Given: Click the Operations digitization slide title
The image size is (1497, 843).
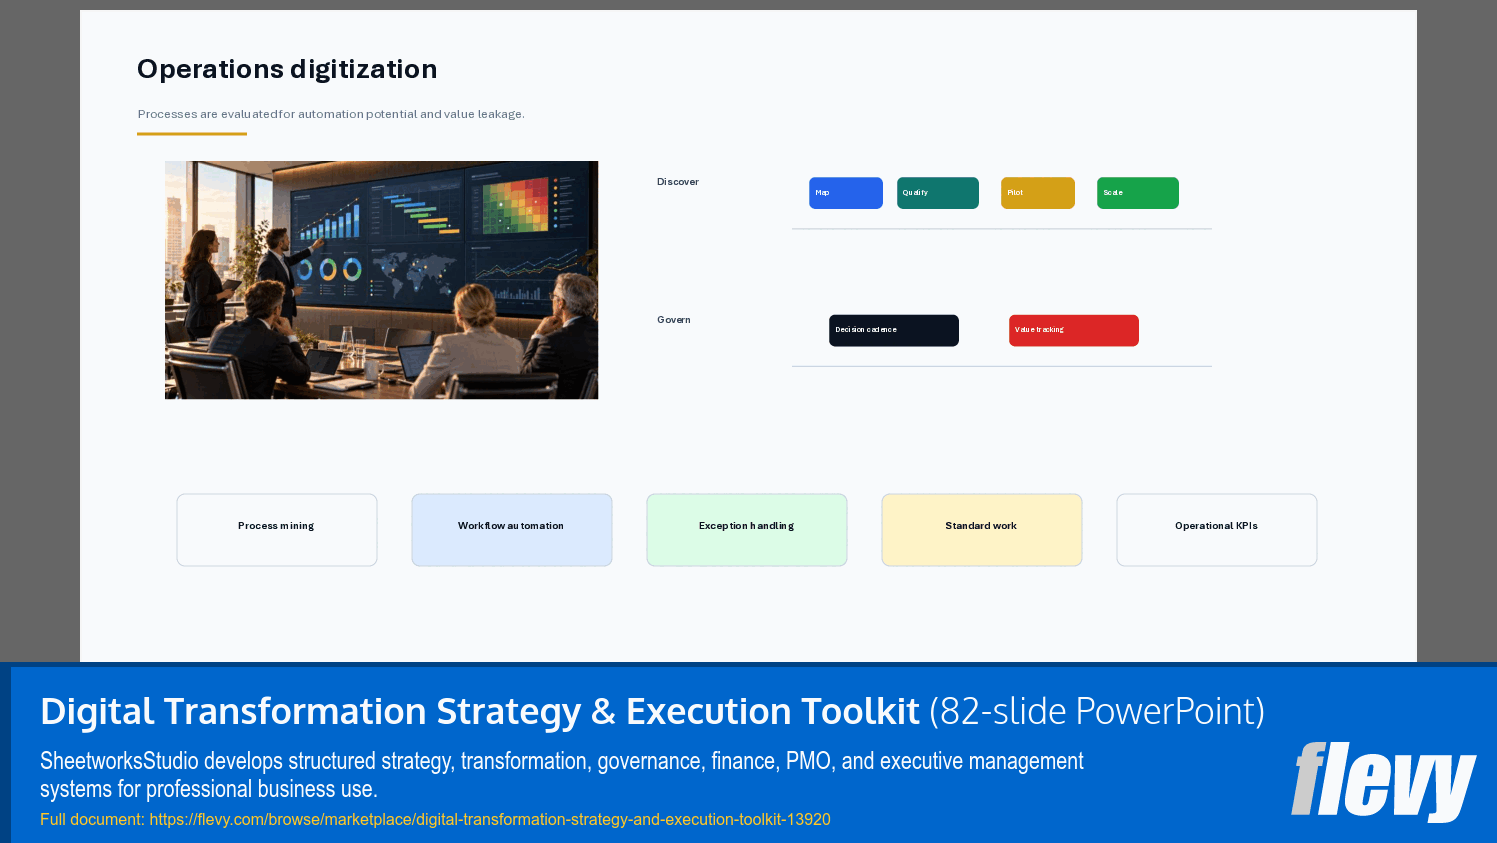Looking at the screenshot, I should (287, 69).
